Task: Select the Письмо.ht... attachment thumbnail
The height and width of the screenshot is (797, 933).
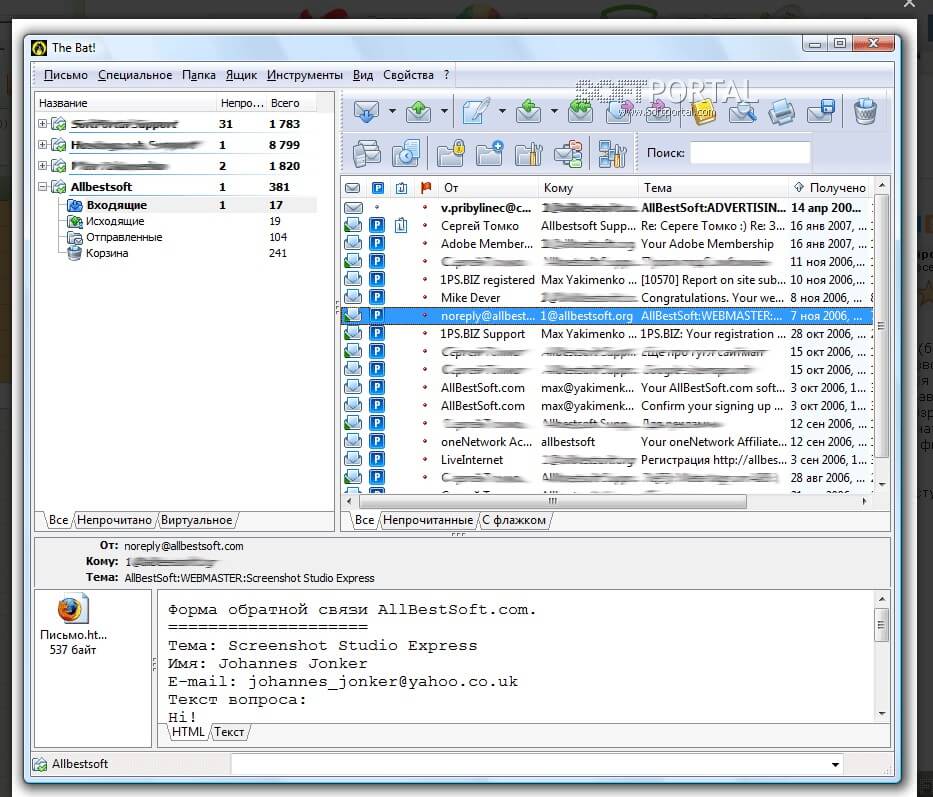Action: 73,624
